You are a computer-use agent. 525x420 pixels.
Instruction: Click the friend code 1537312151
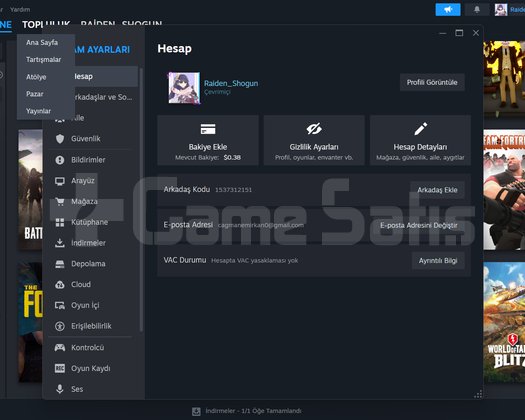click(233, 190)
